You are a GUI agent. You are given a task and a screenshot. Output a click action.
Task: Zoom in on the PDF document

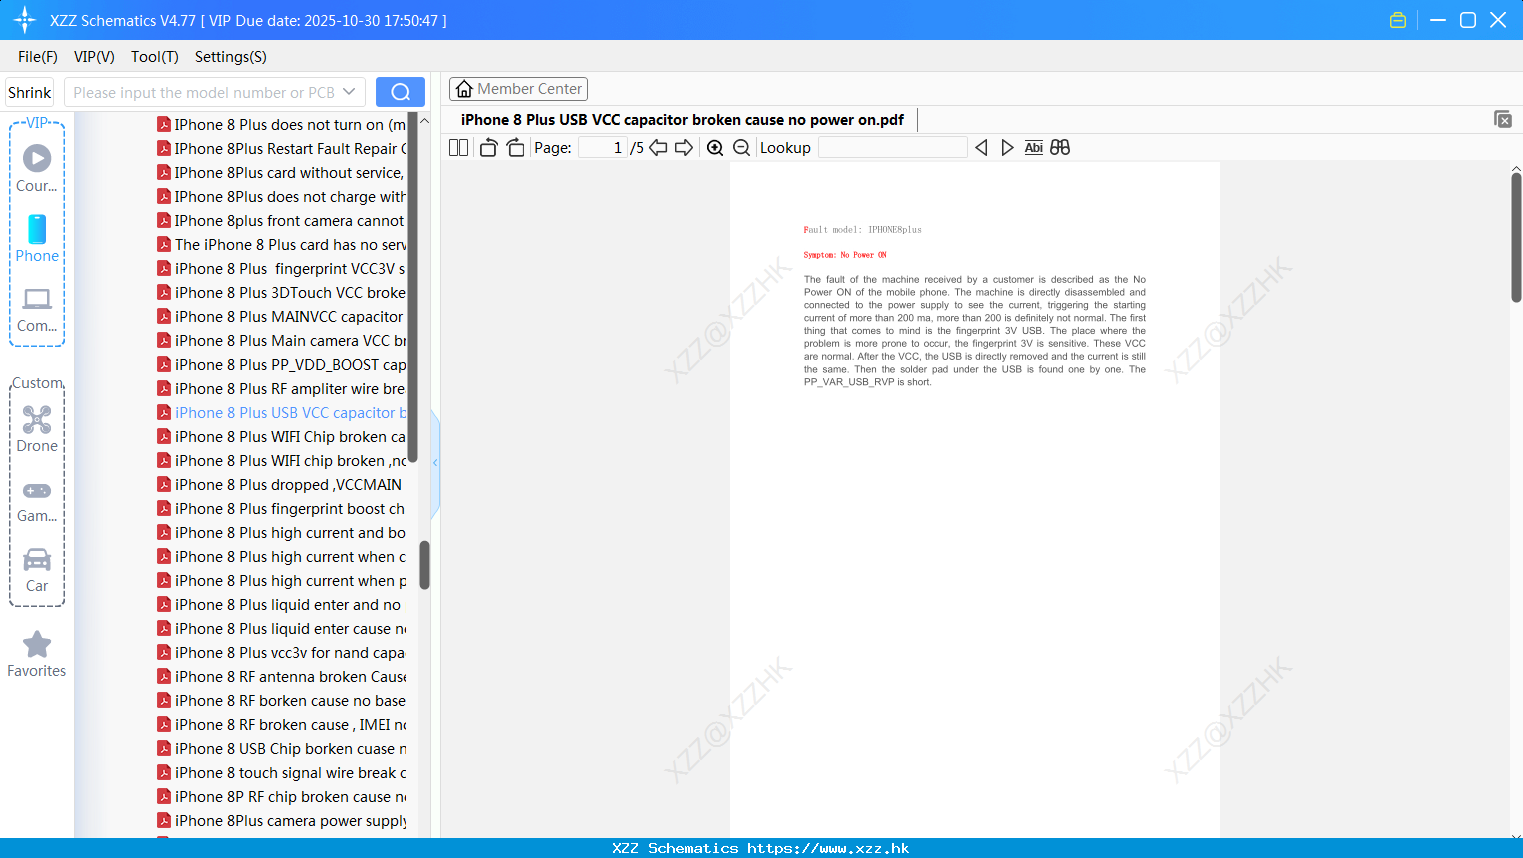715,148
